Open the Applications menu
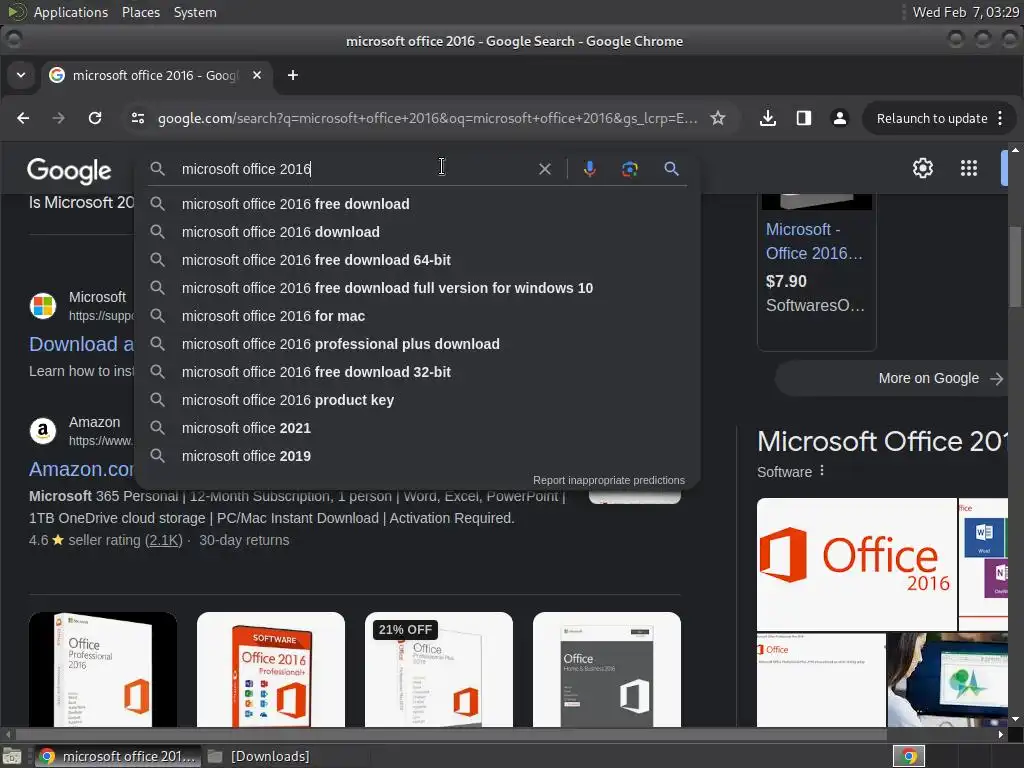The height and width of the screenshot is (768, 1024). point(71,12)
